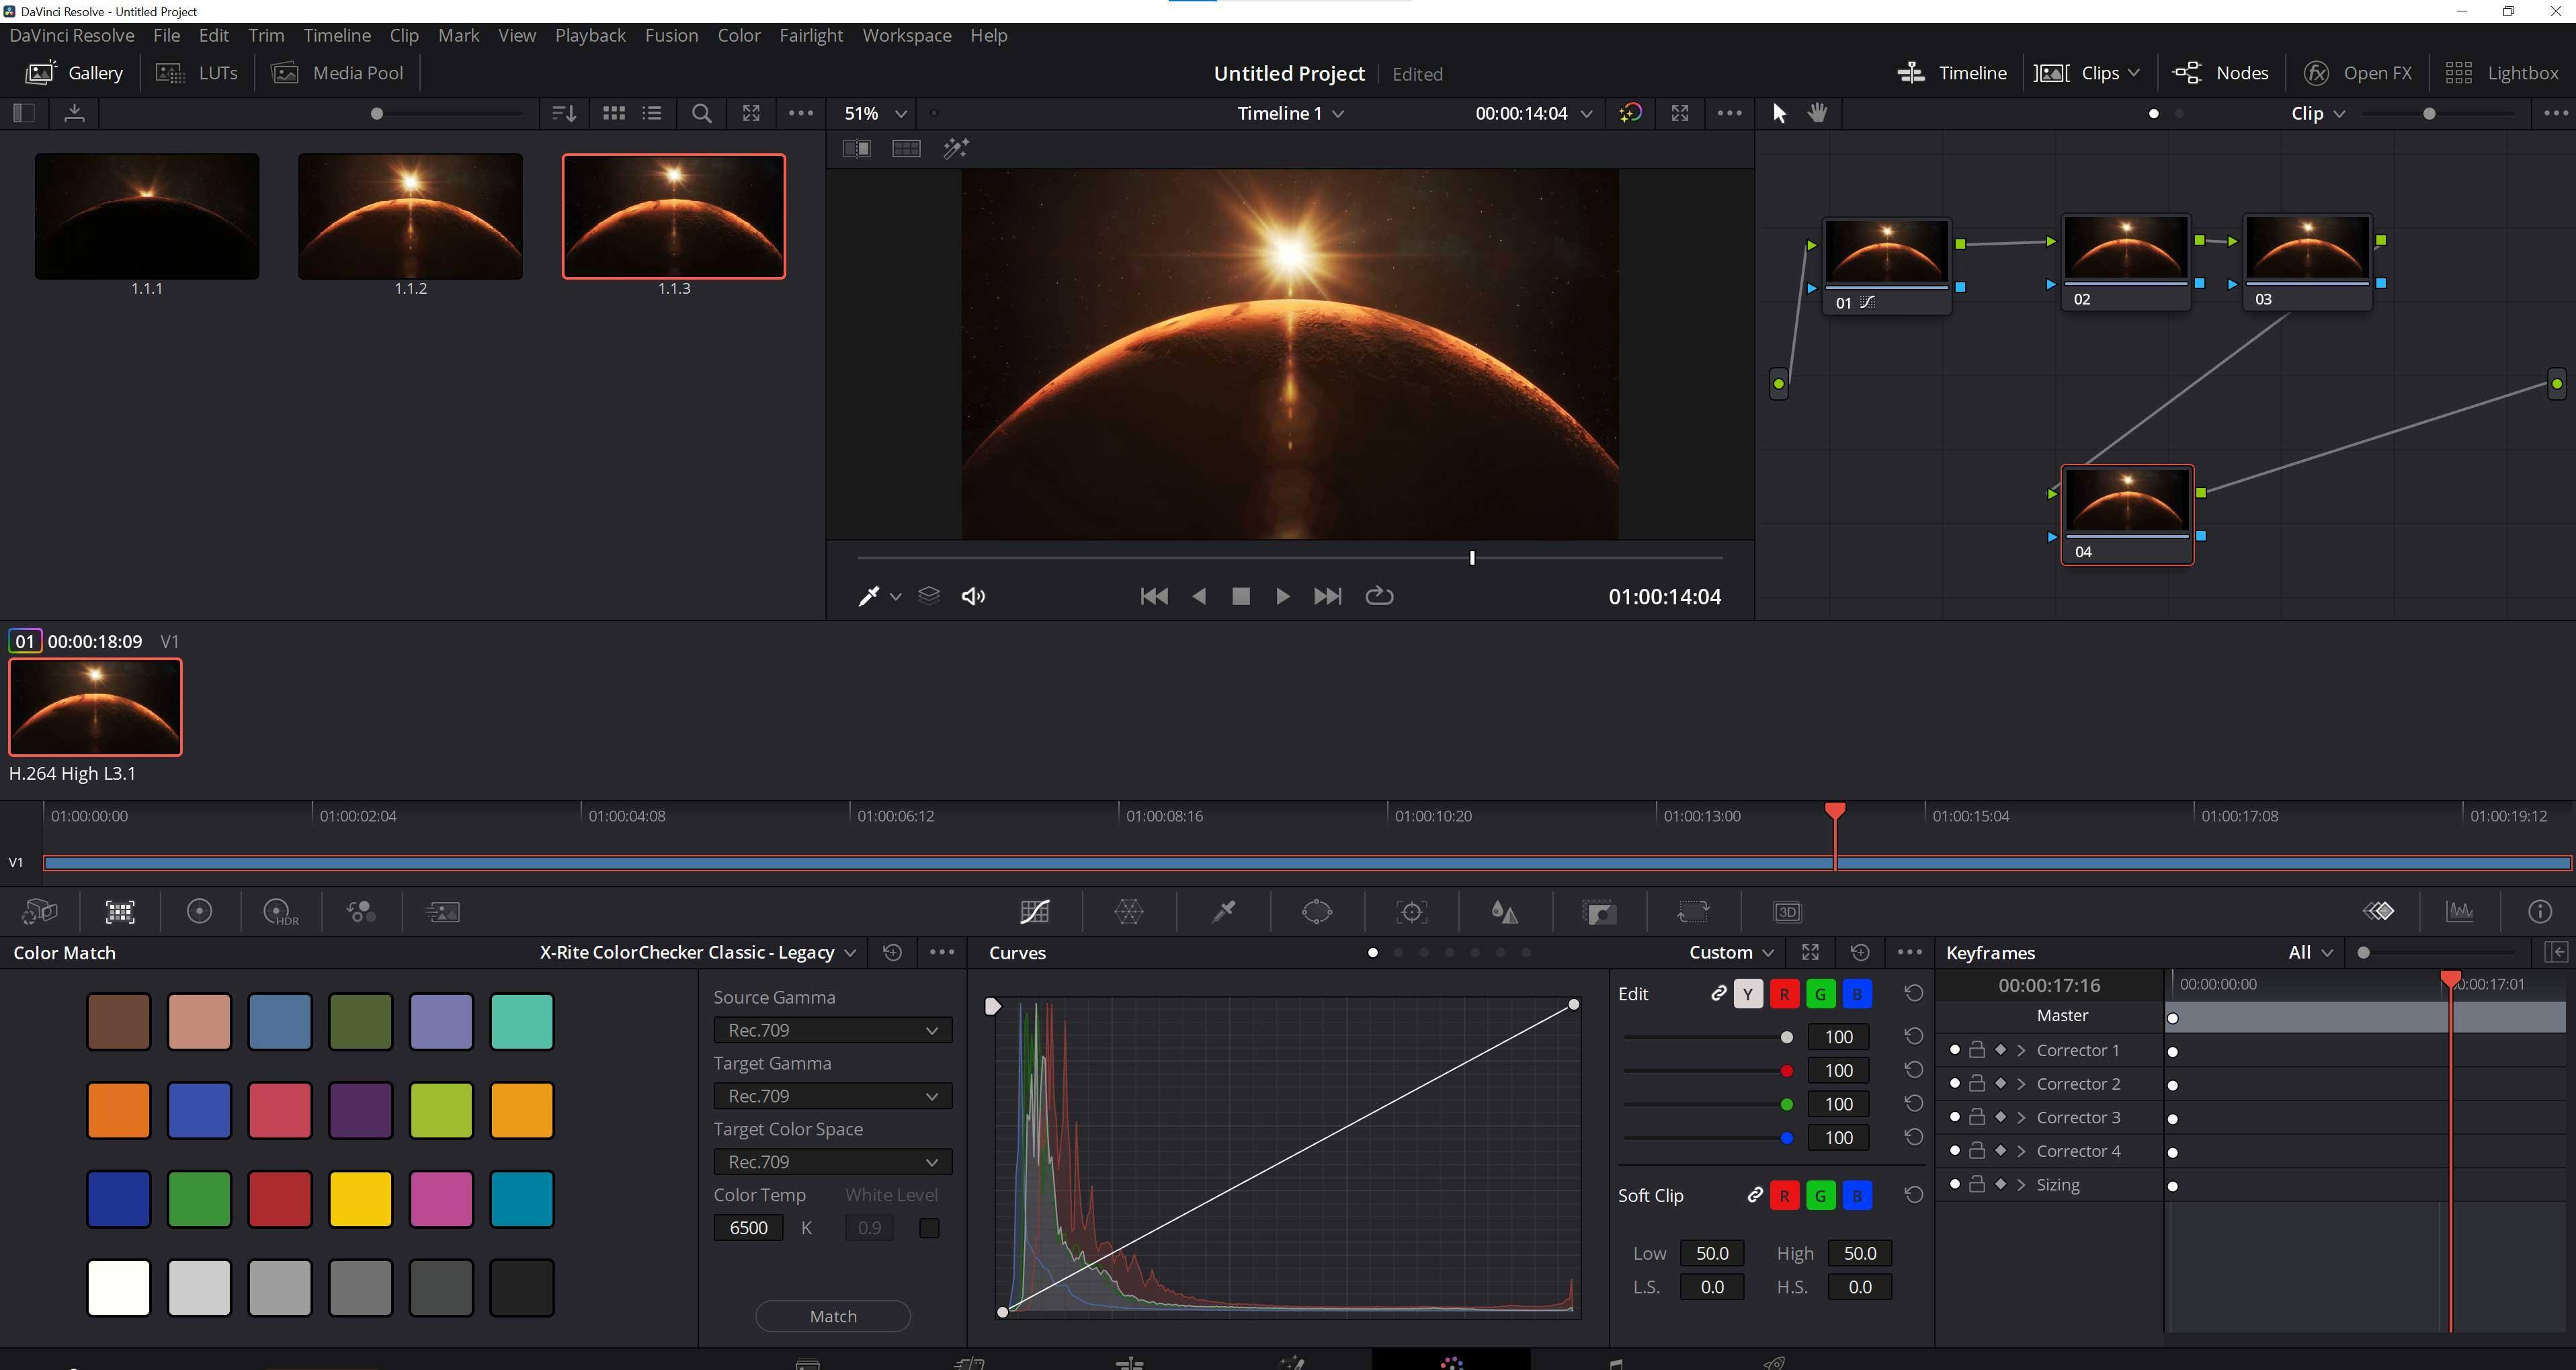Open the Power Window palette
The image size is (2576, 1370).
click(1317, 912)
